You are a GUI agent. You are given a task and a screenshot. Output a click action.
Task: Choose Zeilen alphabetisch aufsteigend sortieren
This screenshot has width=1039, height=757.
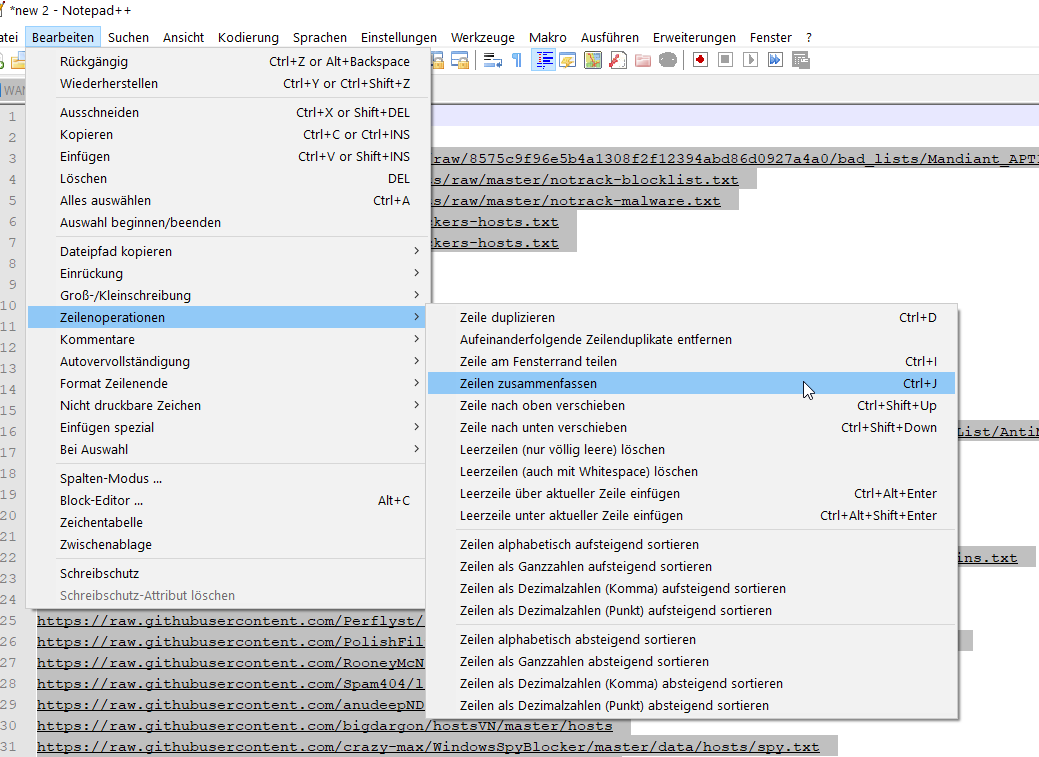click(x=691, y=544)
